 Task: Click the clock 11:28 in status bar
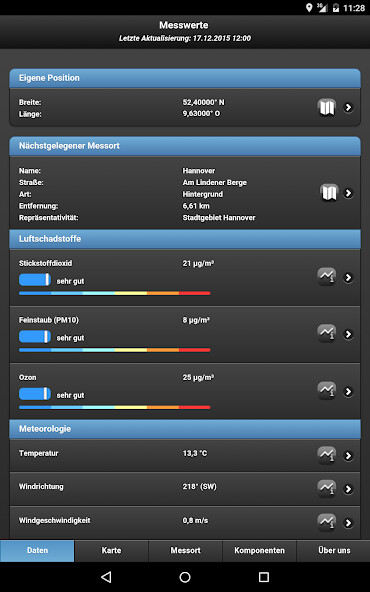354,8
